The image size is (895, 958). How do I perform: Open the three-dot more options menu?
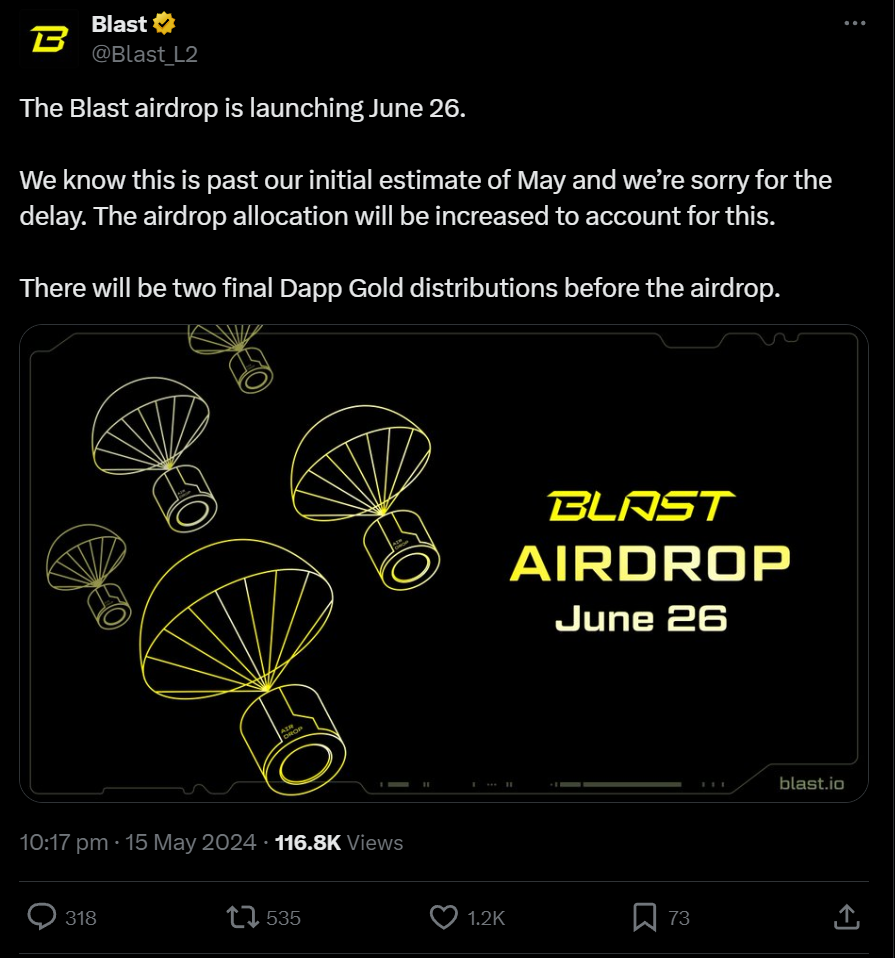point(854,23)
